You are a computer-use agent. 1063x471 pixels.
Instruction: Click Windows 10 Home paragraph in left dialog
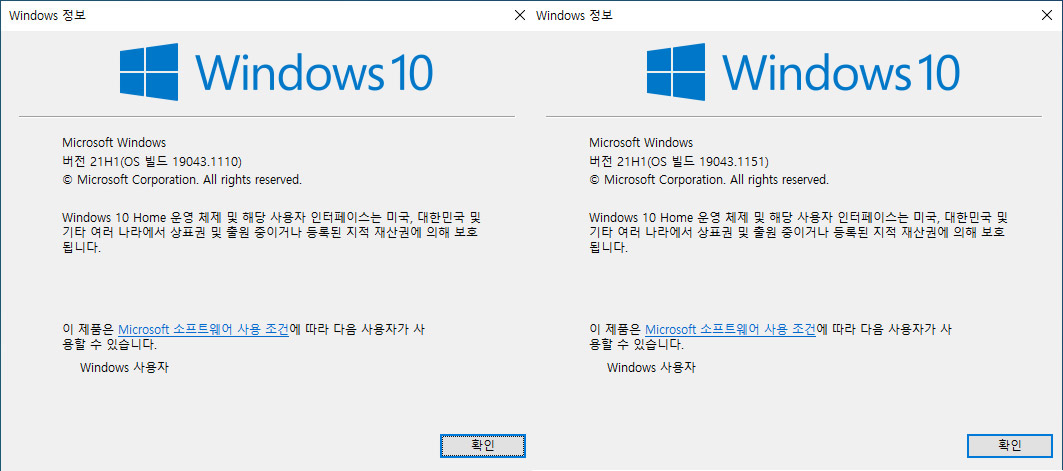[272, 232]
